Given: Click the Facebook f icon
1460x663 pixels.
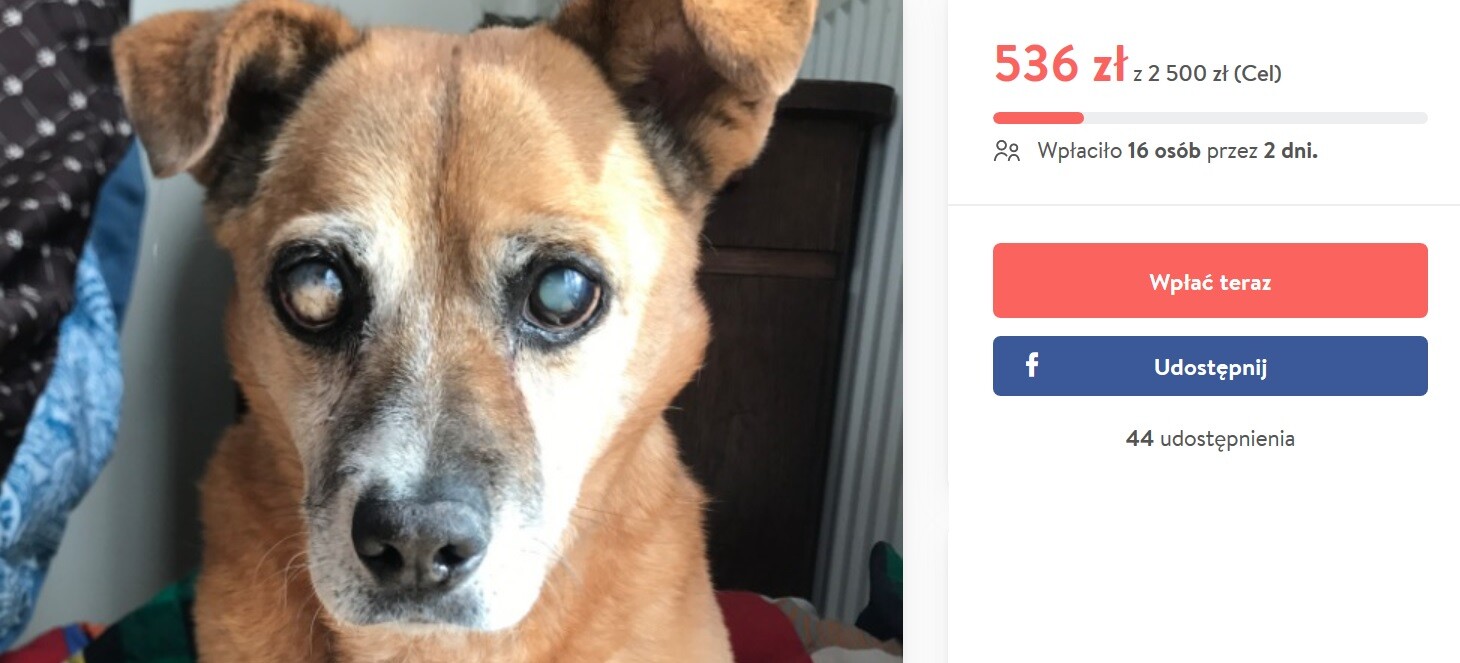Looking at the screenshot, I should coord(1032,366).
